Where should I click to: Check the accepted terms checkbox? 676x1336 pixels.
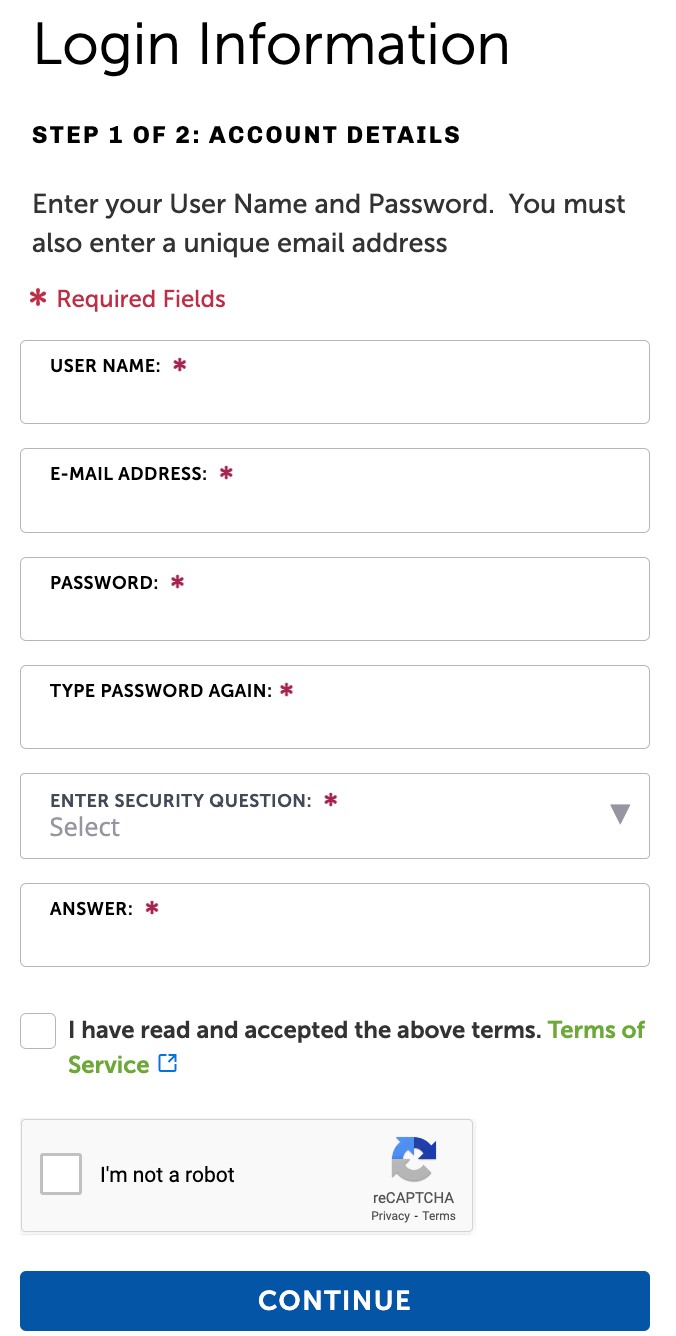pyautogui.click(x=38, y=1031)
